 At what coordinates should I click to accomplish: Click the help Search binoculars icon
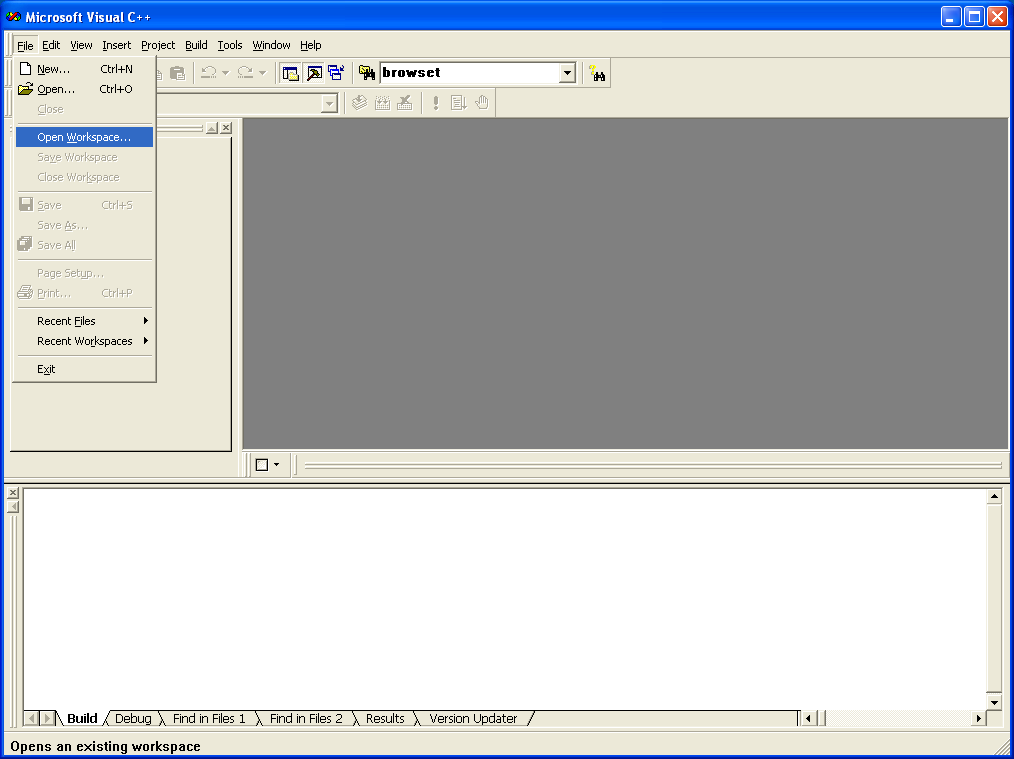[598, 73]
